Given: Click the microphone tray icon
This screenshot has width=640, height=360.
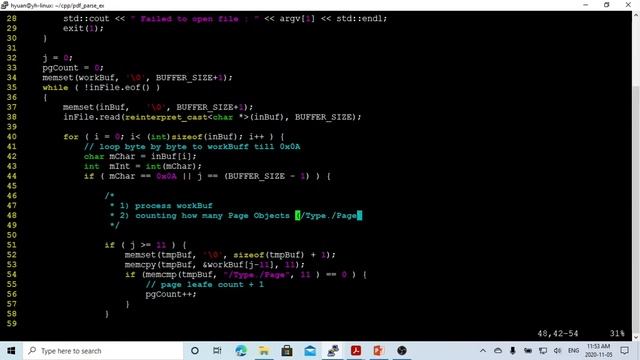Looking at the screenshot, I should pos(513,351).
